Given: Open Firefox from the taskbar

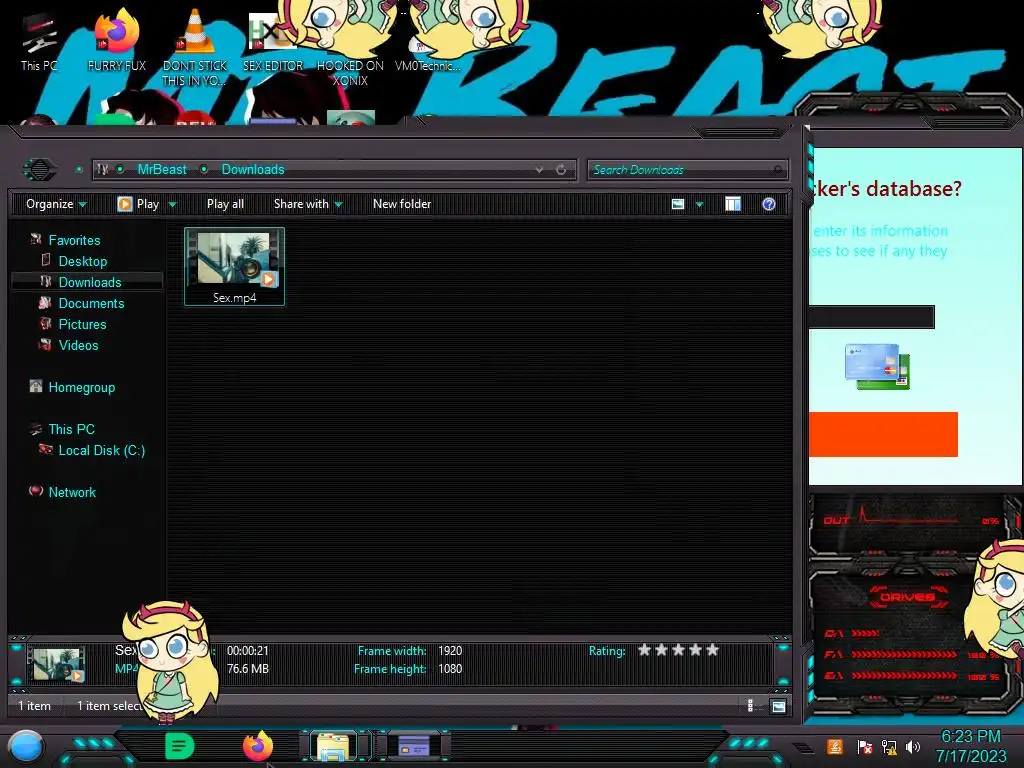Looking at the screenshot, I should [258, 746].
